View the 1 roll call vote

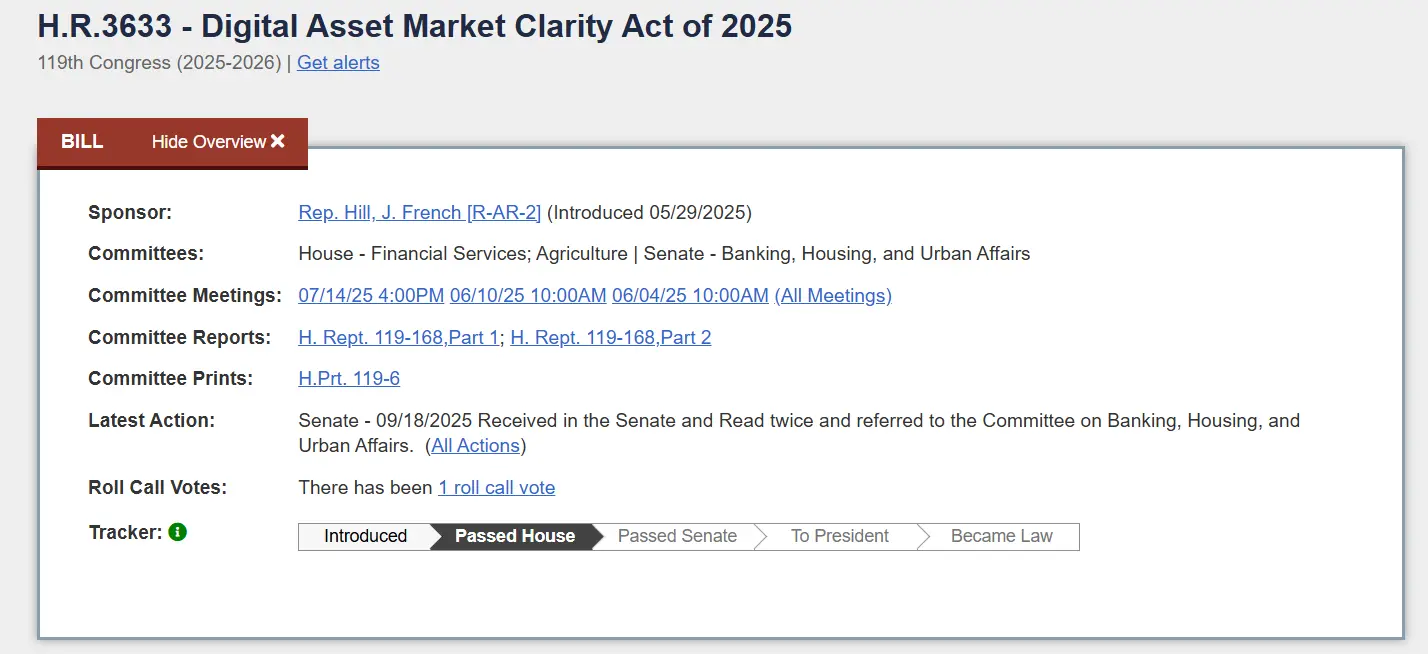[x=496, y=487]
